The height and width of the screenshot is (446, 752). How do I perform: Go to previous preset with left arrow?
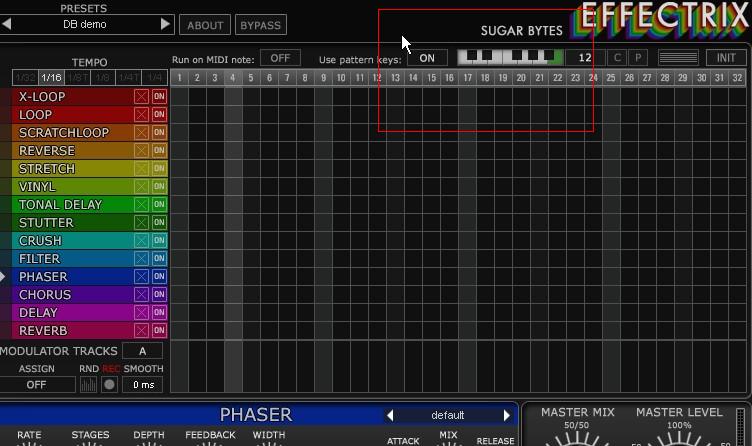6,23
